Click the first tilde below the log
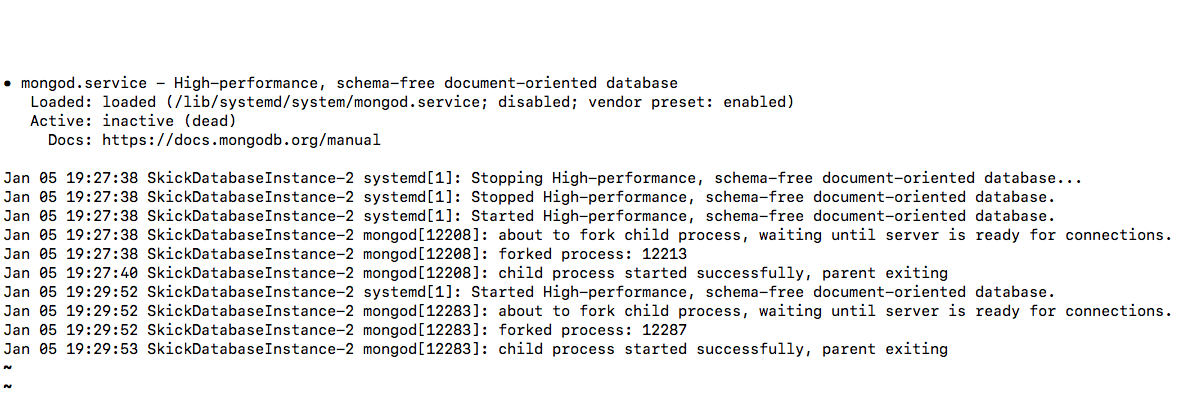This screenshot has height=401, width=1202. click(x=7, y=367)
